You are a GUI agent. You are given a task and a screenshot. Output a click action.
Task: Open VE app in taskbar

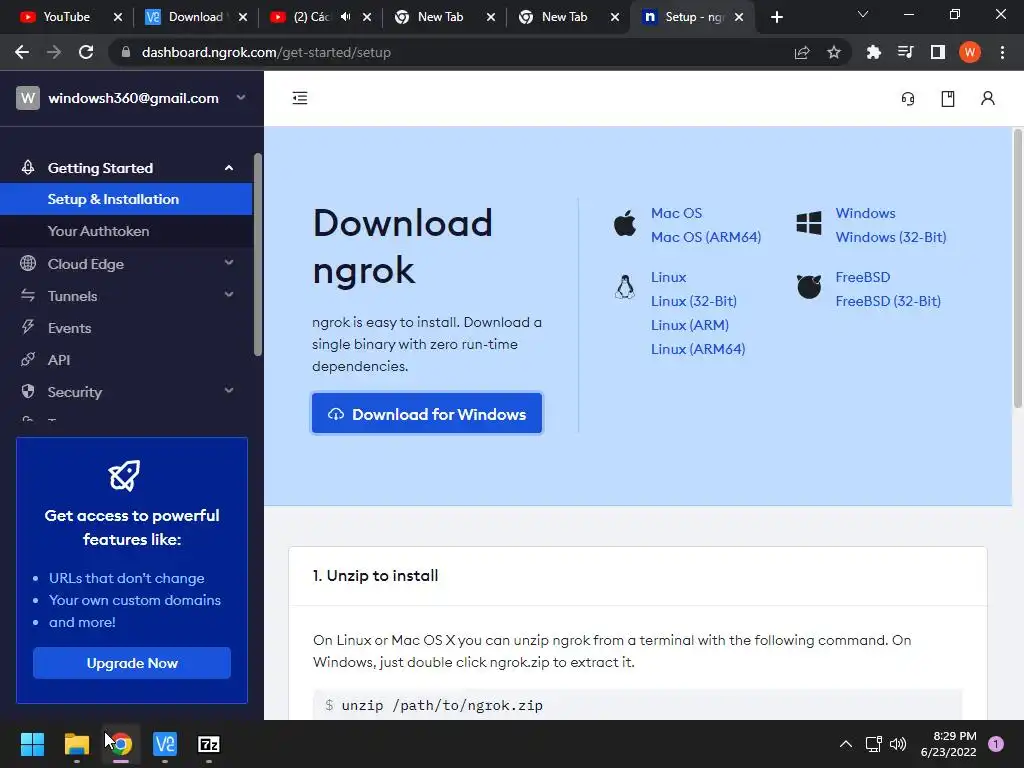pyautogui.click(x=165, y=744)
